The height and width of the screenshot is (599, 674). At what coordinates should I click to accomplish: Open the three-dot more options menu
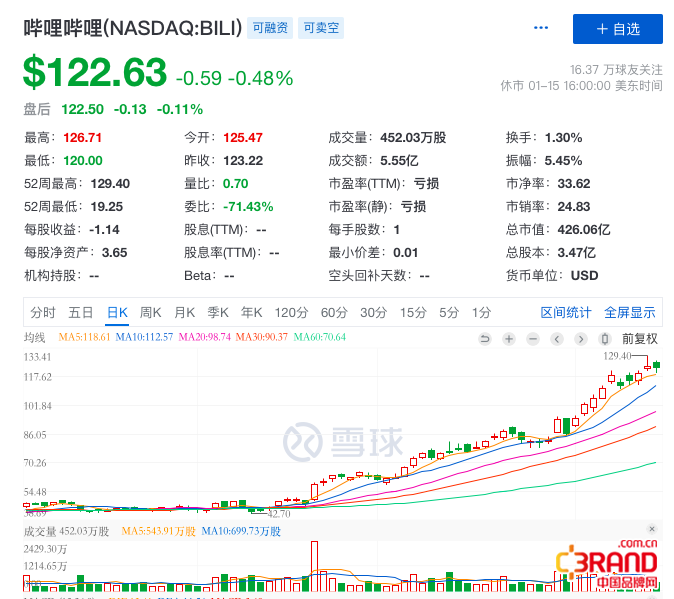[x=542, y=29]
